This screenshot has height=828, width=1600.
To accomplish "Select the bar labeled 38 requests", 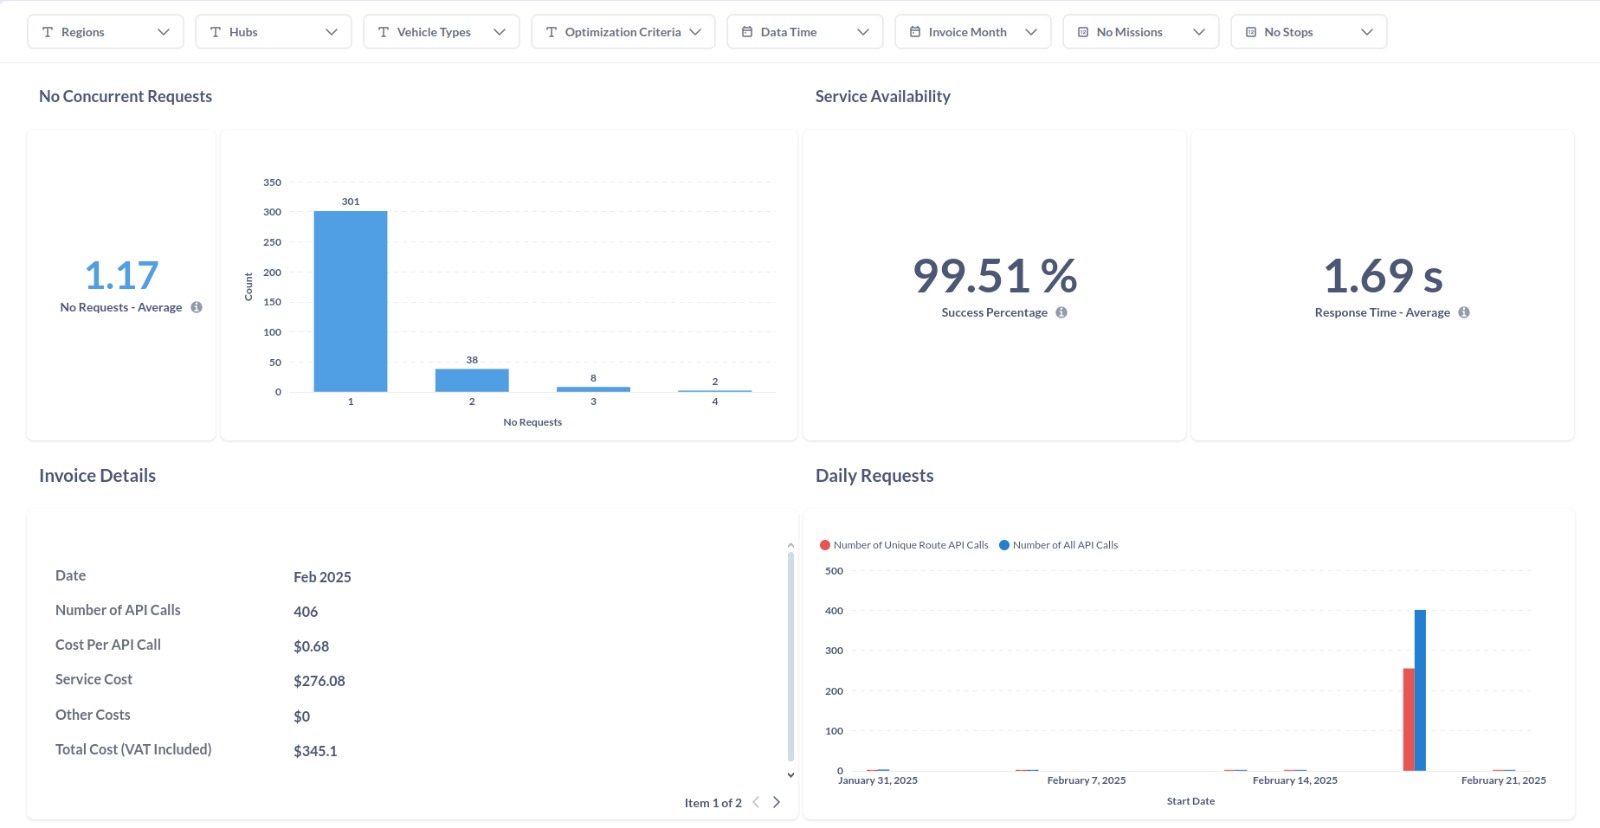I will pos(472,380).
